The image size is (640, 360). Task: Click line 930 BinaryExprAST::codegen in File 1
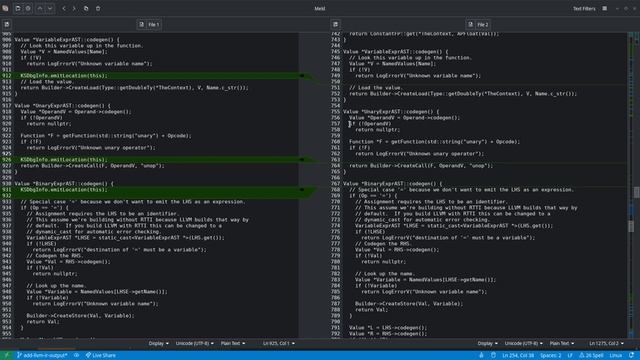[64, 184]
